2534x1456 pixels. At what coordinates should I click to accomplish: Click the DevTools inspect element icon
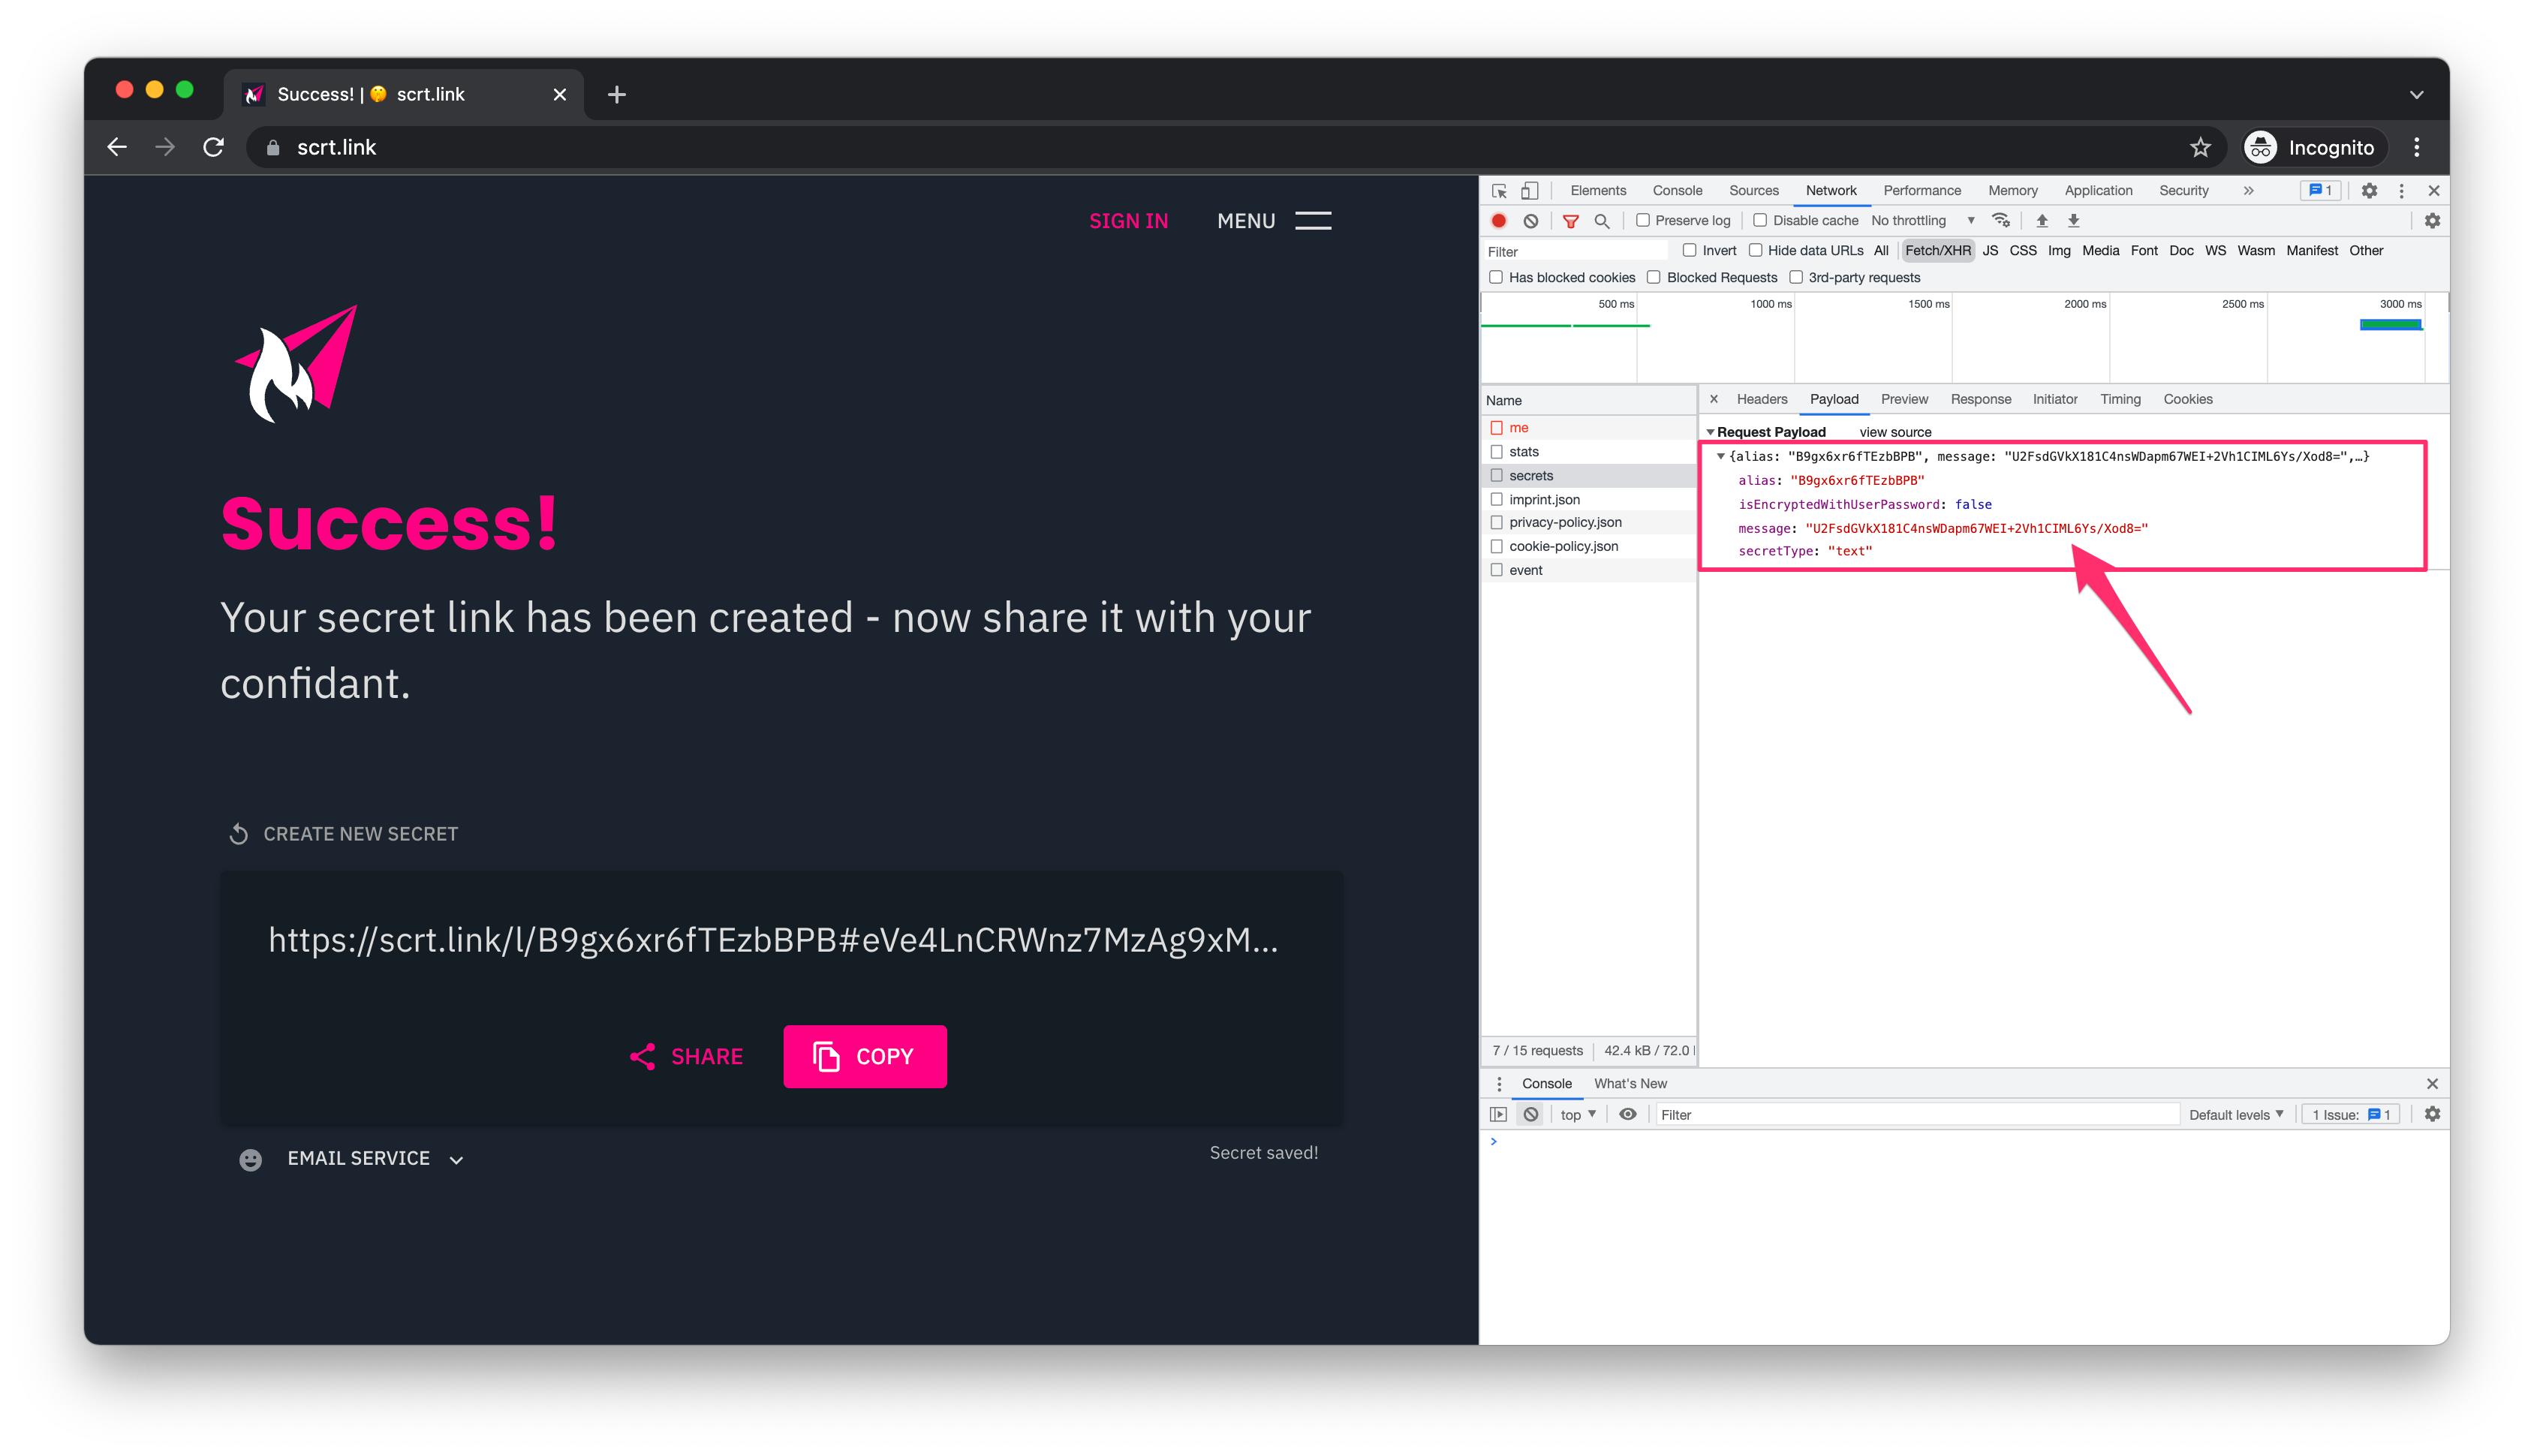pos(1498,190)
